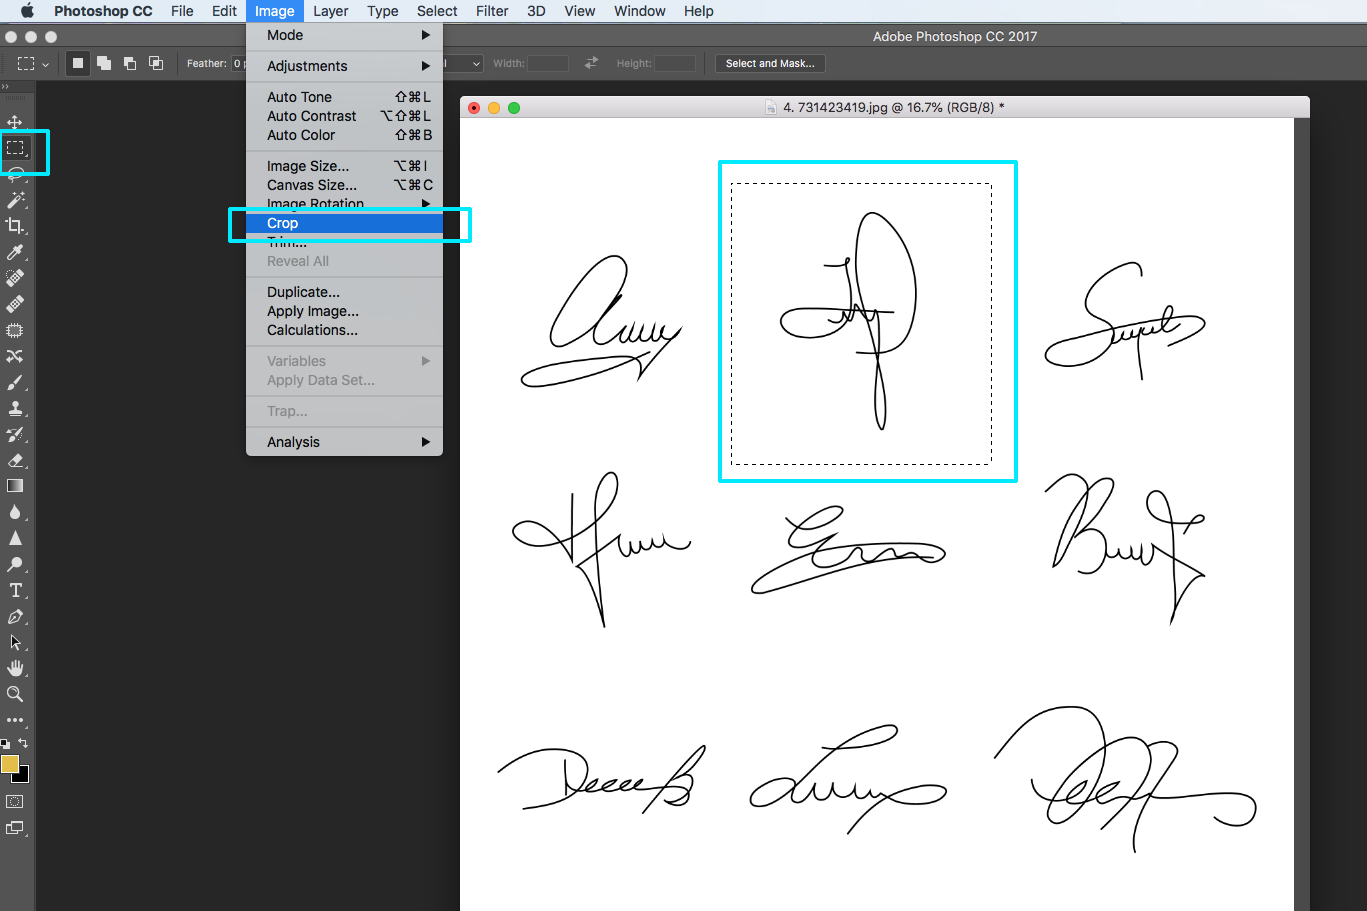
Task: Click the Select and Mask button
Action: coord(769,62)
